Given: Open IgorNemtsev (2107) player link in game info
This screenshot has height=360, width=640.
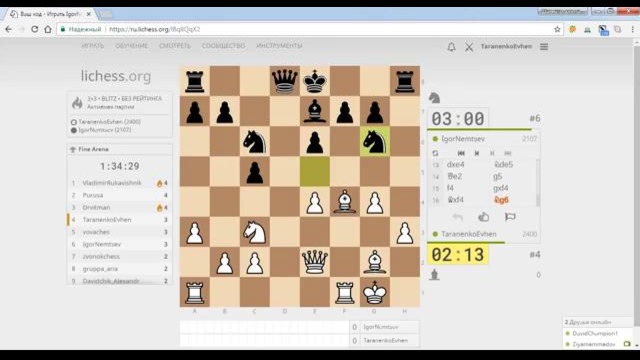Looking at the screenshot, I should click(104, 130).
